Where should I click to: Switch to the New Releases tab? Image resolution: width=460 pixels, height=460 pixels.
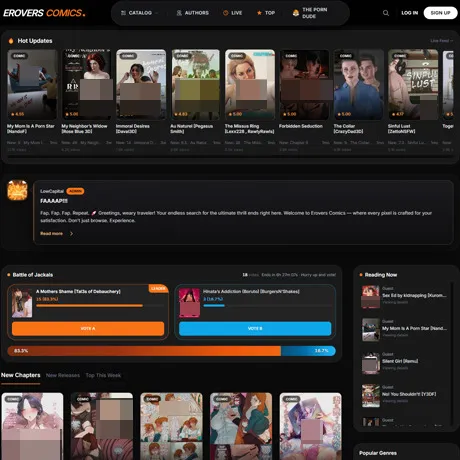coord(63,375)
